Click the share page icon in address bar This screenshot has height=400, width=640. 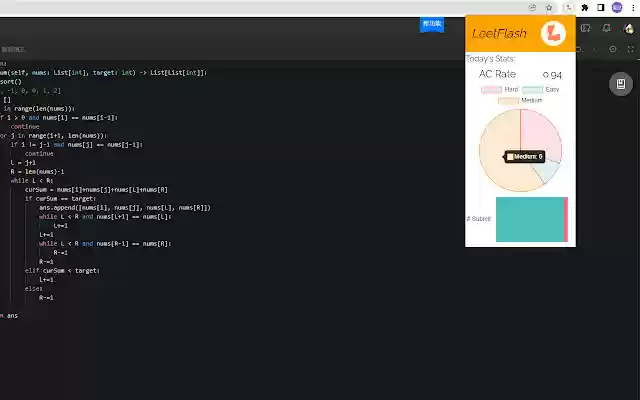click(x=532, y=7)
